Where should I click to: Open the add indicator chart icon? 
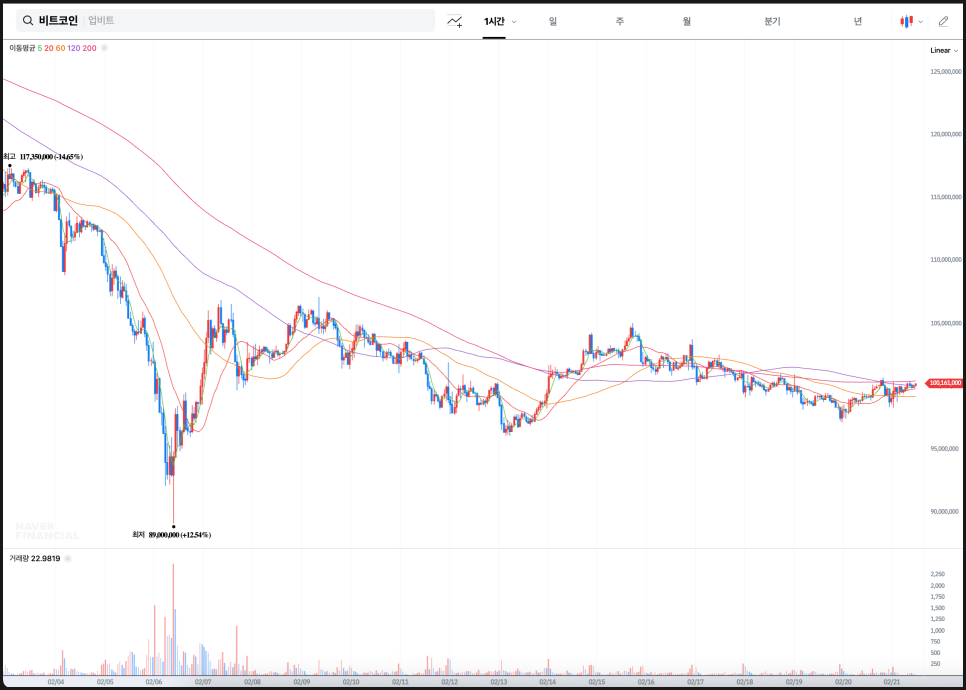455,20
